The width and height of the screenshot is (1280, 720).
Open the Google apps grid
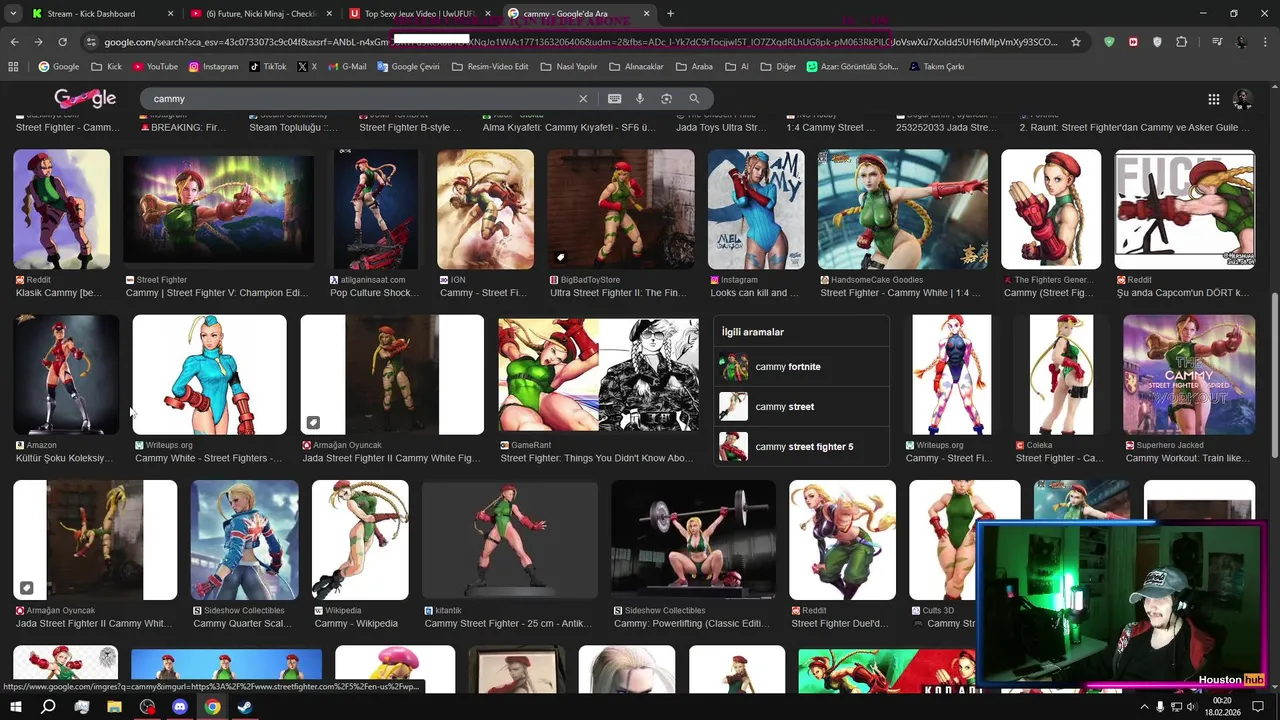[1213, 99]
